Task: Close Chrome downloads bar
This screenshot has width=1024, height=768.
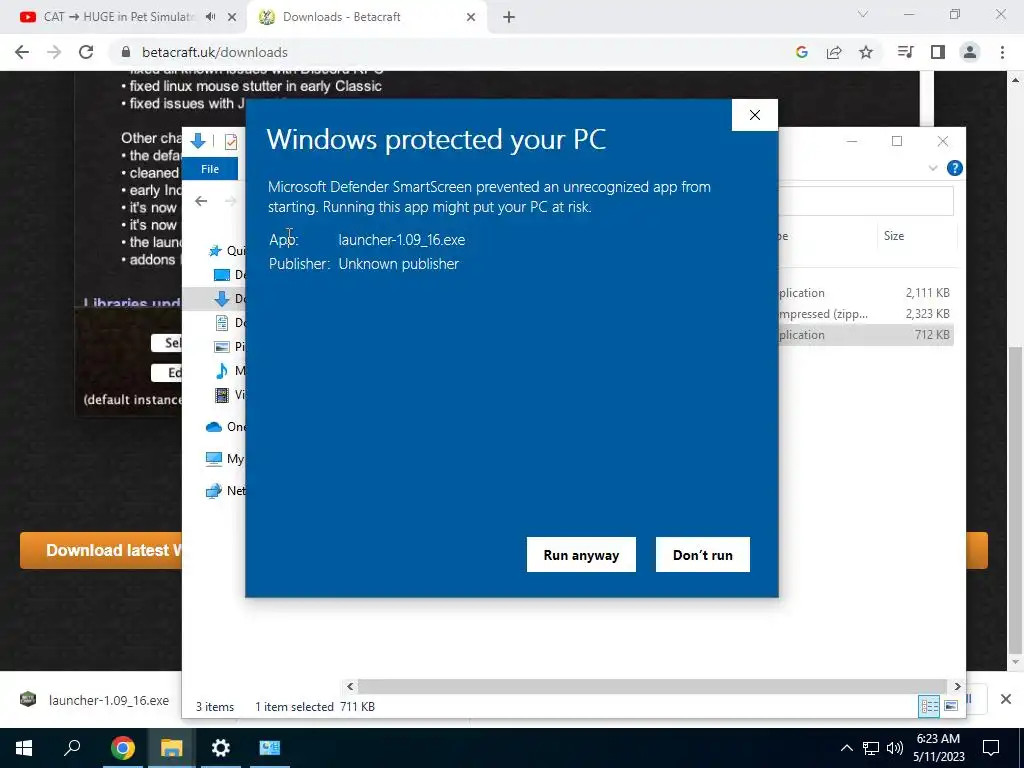Action: point(1006,699)
